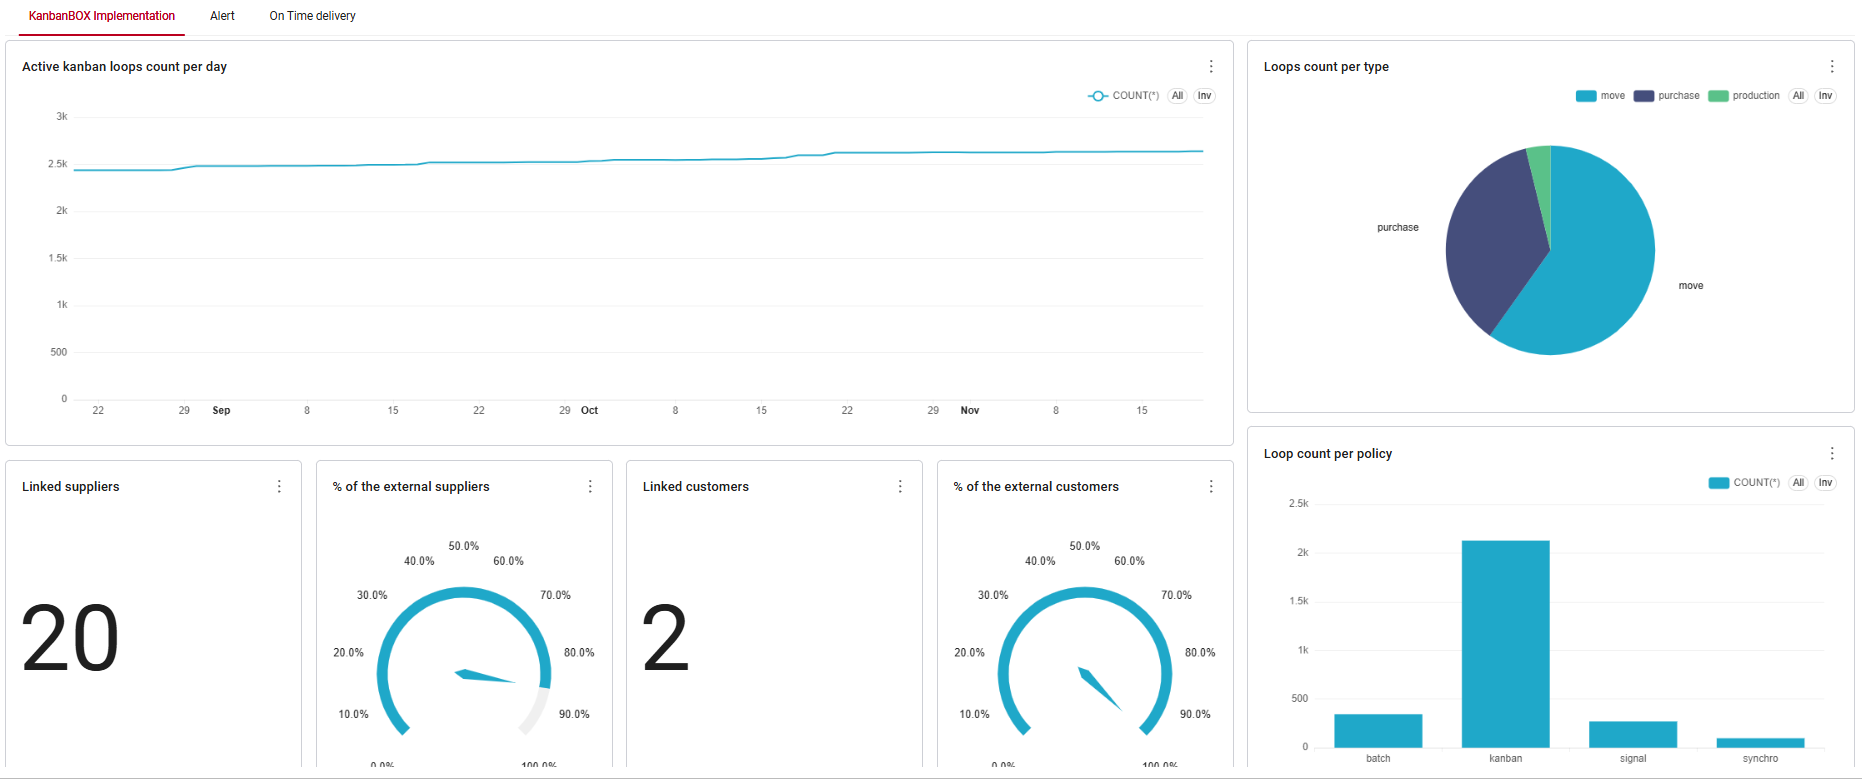1862x782 pixels.
Task: Toggle COUNT(*) series in line chart legend
Action: [x=1124, y=96]
